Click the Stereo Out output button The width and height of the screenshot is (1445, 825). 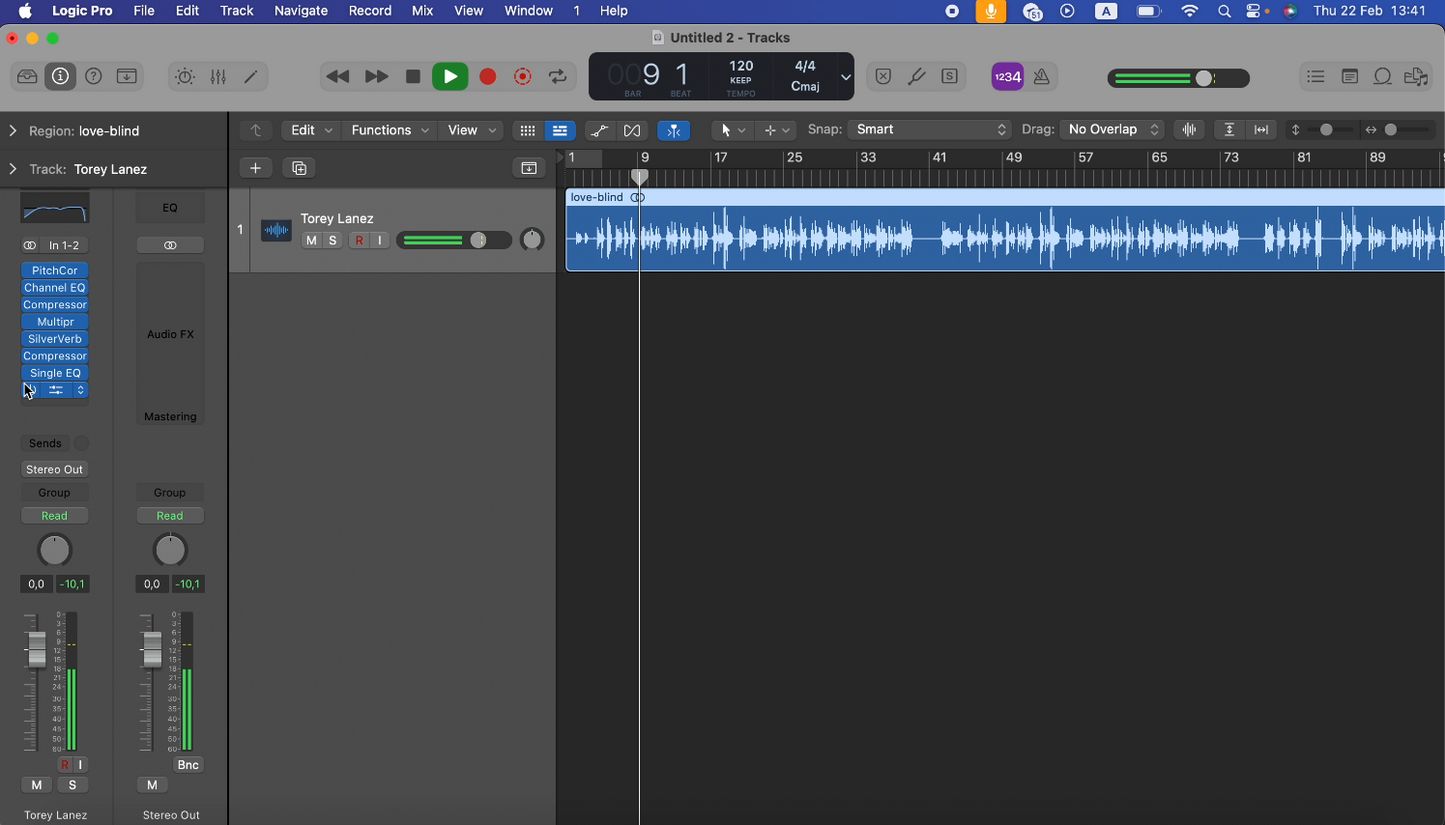tap(55, 469)
